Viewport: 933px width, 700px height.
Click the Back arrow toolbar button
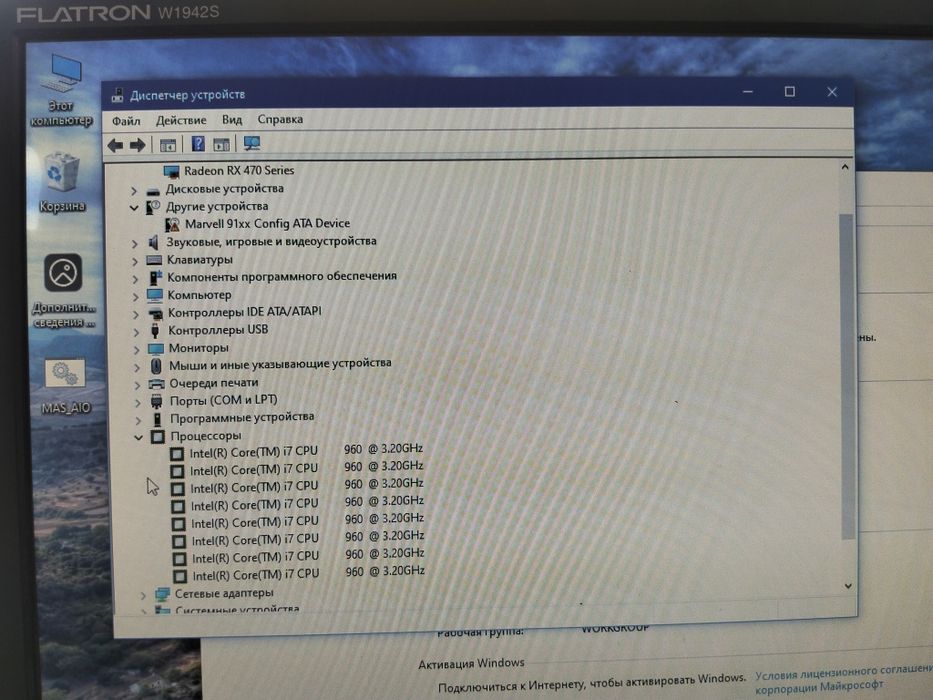[x=115, y=145]
